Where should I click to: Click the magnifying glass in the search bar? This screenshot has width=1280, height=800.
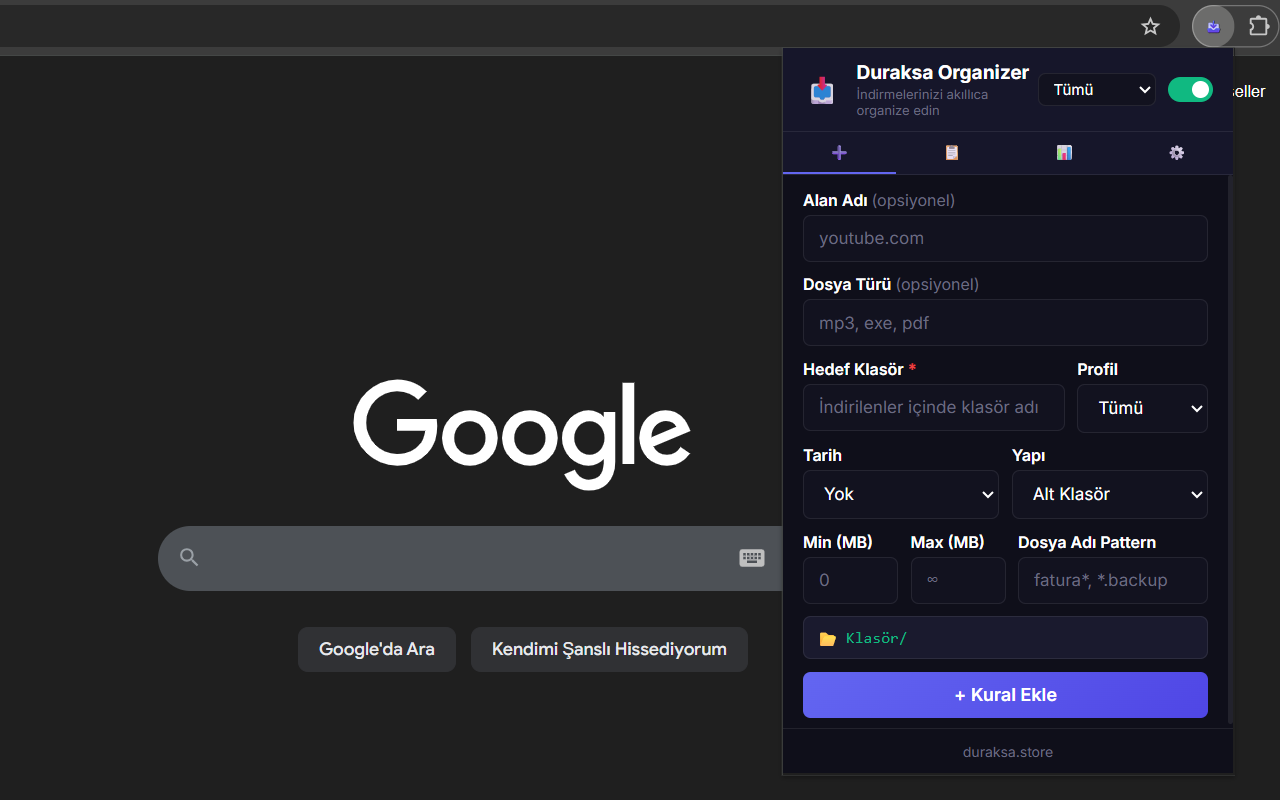pyautogui.click(x=189, y=558)
